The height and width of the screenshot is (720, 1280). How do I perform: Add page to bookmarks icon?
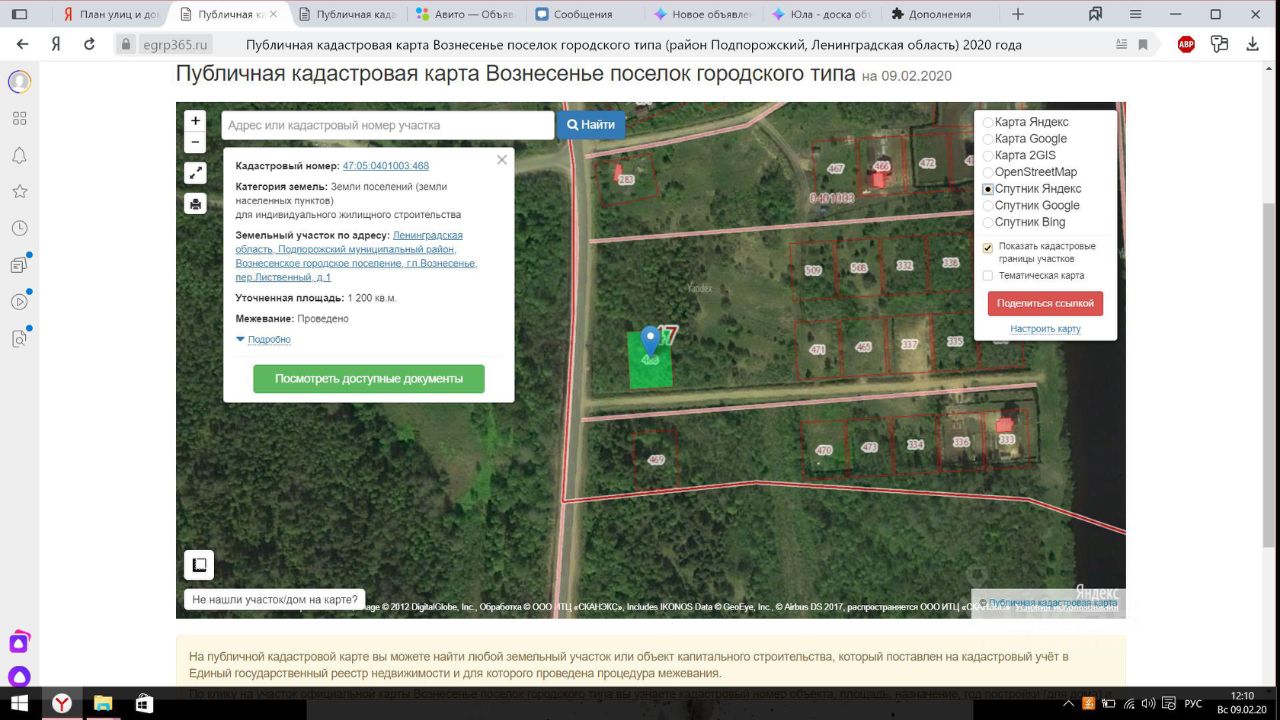[1144, 44]
